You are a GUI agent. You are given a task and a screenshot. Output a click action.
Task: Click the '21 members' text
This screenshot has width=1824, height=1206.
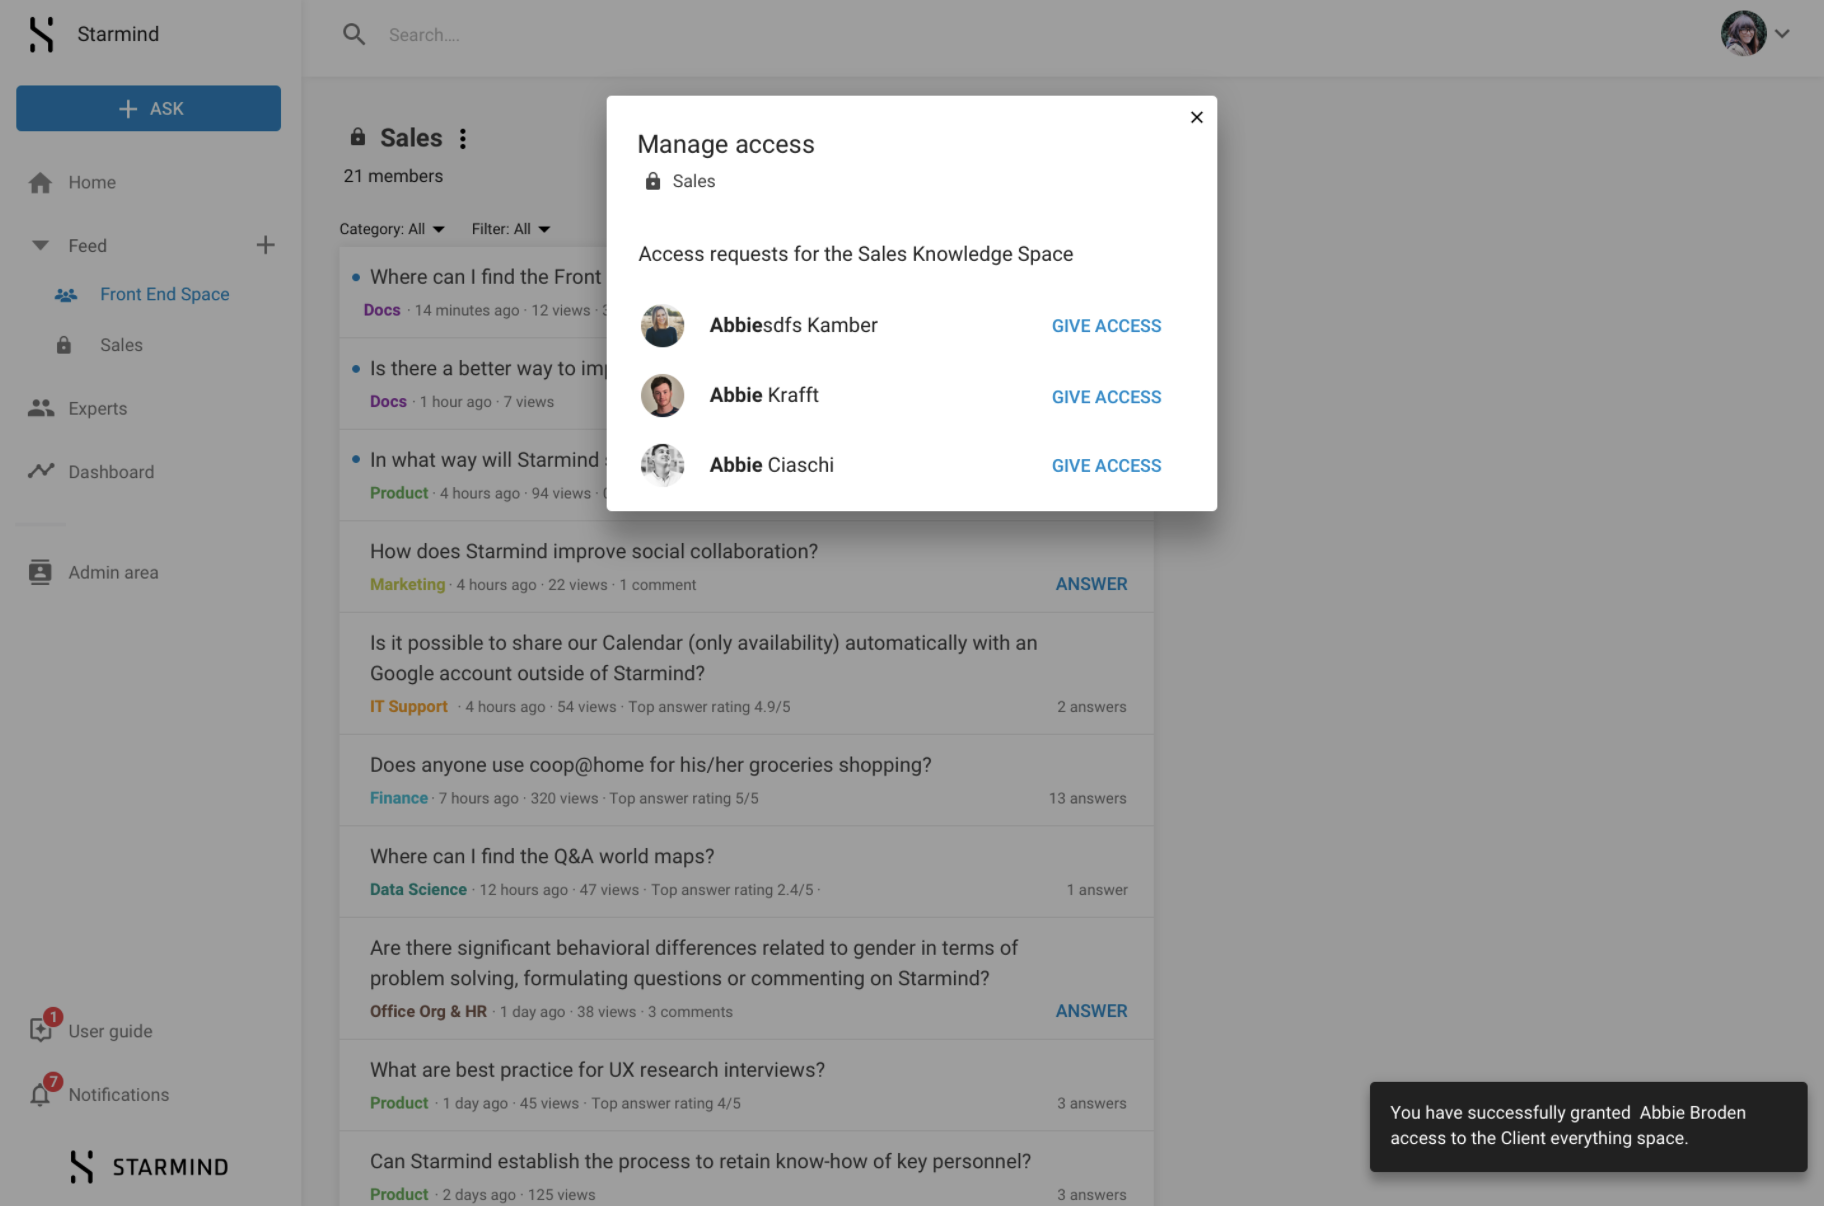pyautogui.click(x=393, y=176)
